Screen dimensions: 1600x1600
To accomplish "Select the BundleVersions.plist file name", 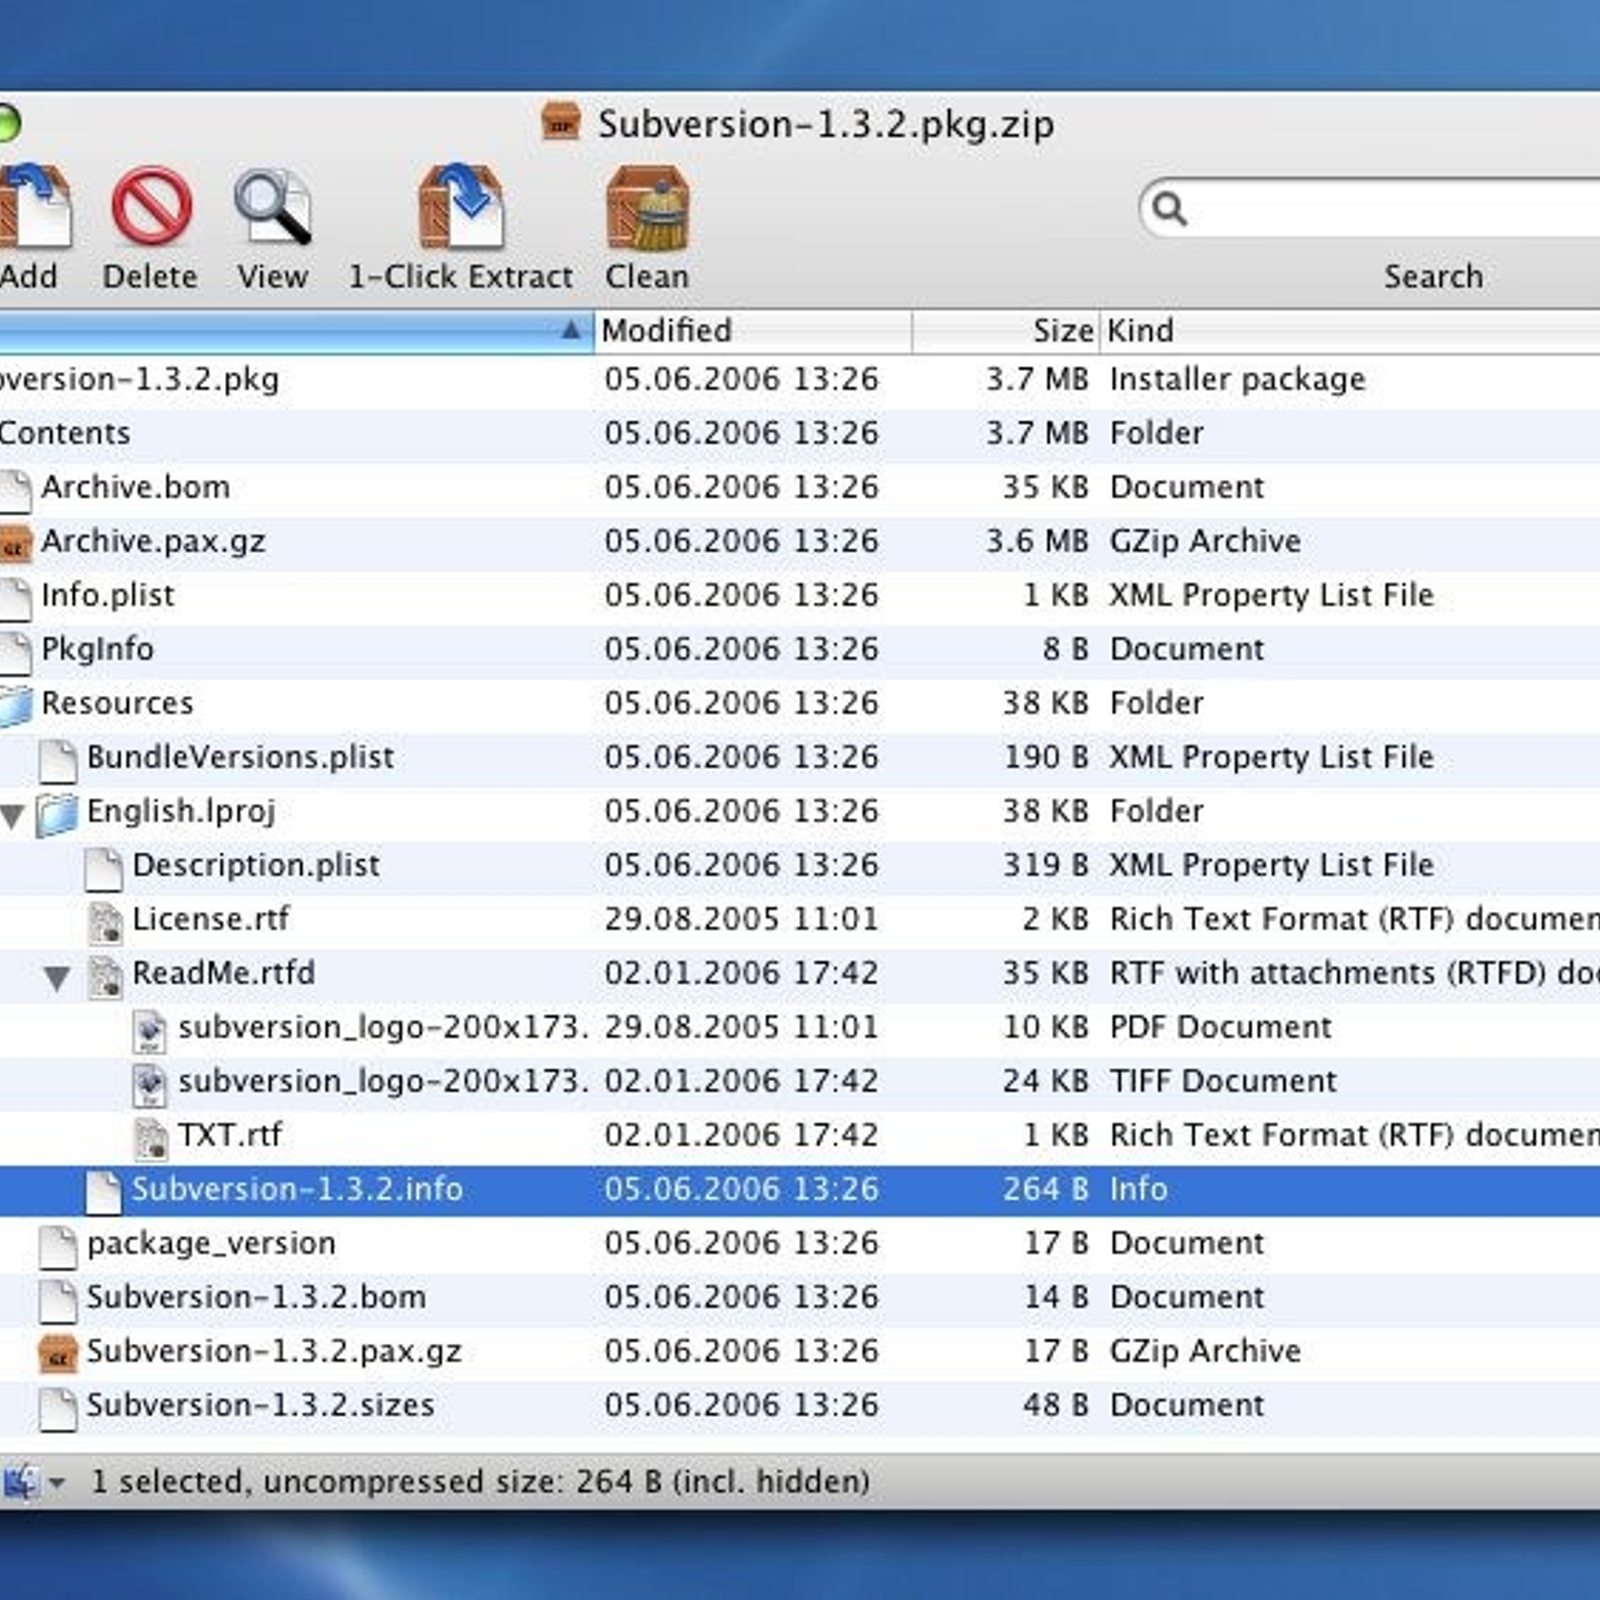I will (240, 757).
